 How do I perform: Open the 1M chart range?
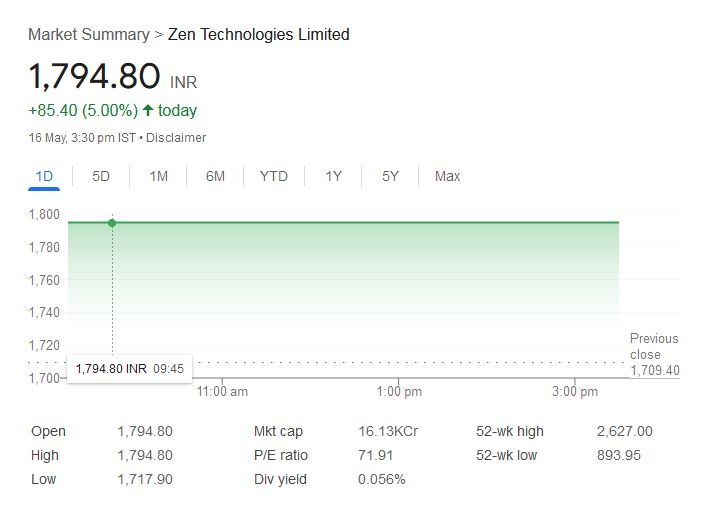click(158, 176)
